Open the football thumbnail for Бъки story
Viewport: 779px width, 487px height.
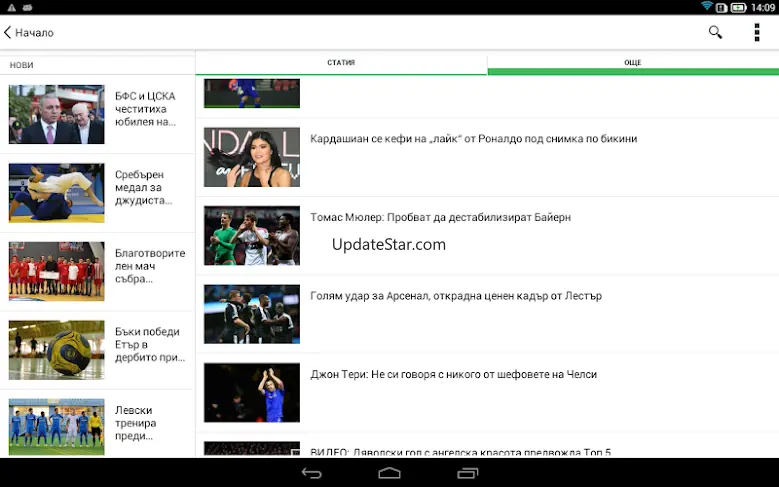[x=56, y=349]
